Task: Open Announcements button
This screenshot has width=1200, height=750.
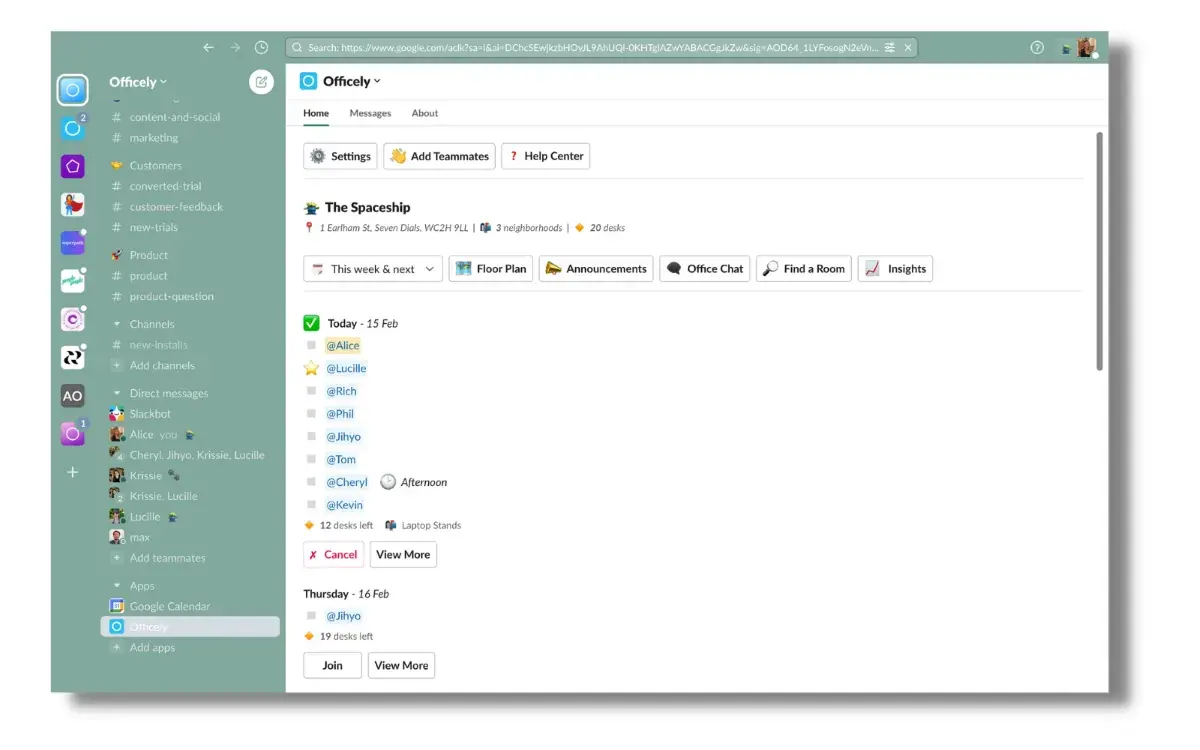Action: point(596,269)
